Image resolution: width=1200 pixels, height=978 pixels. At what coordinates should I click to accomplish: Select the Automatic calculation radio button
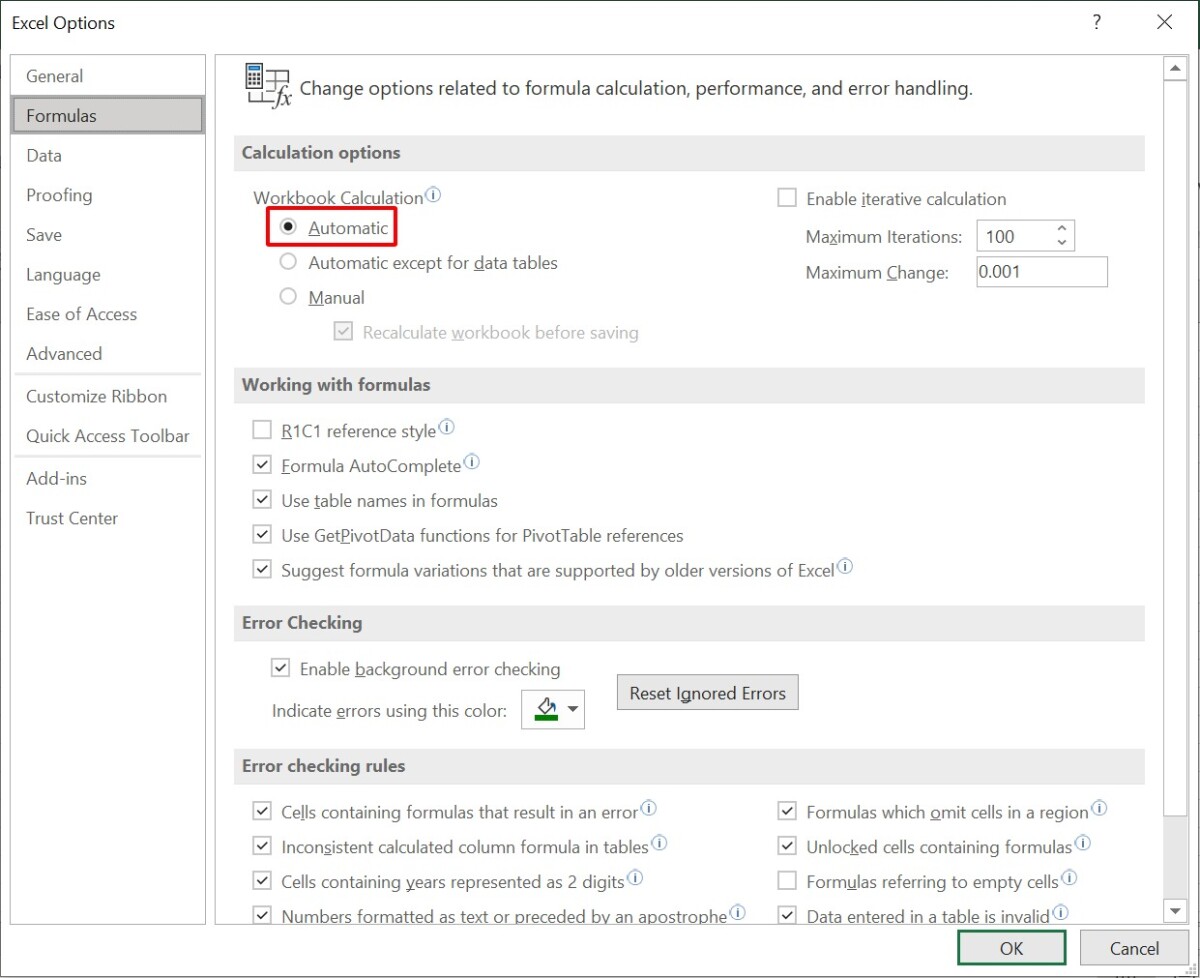289,227
